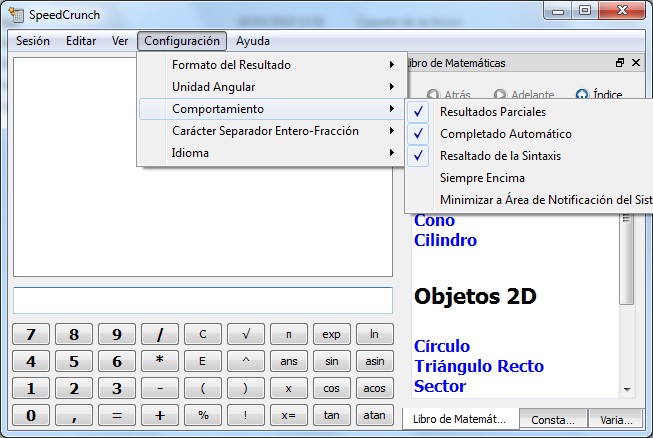Click the power ^ key

pos(246,361)
